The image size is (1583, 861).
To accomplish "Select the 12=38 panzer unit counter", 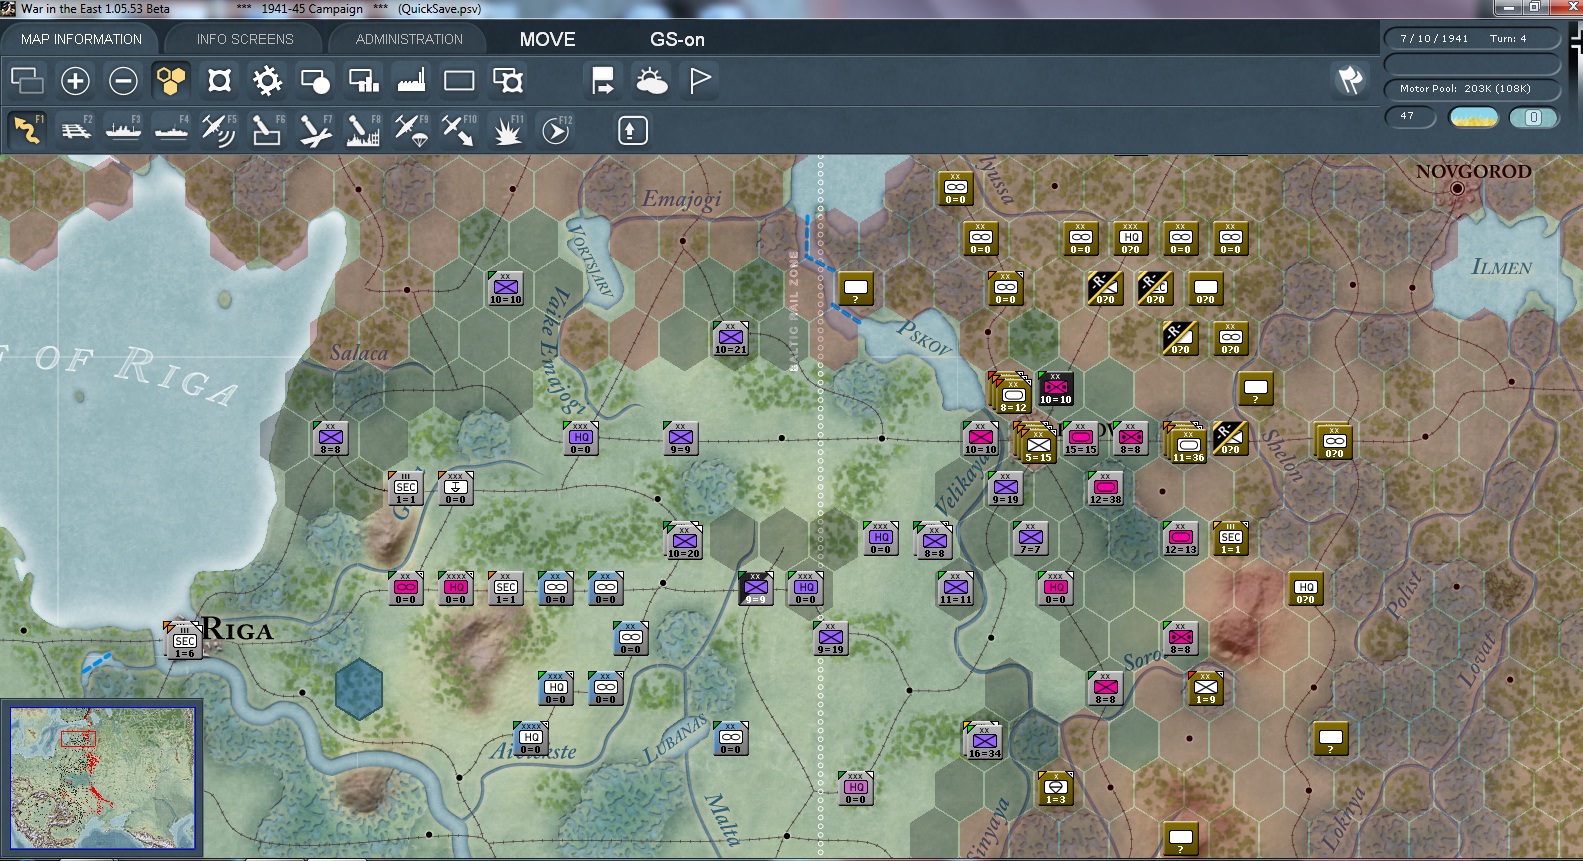I will (1105, 489).
